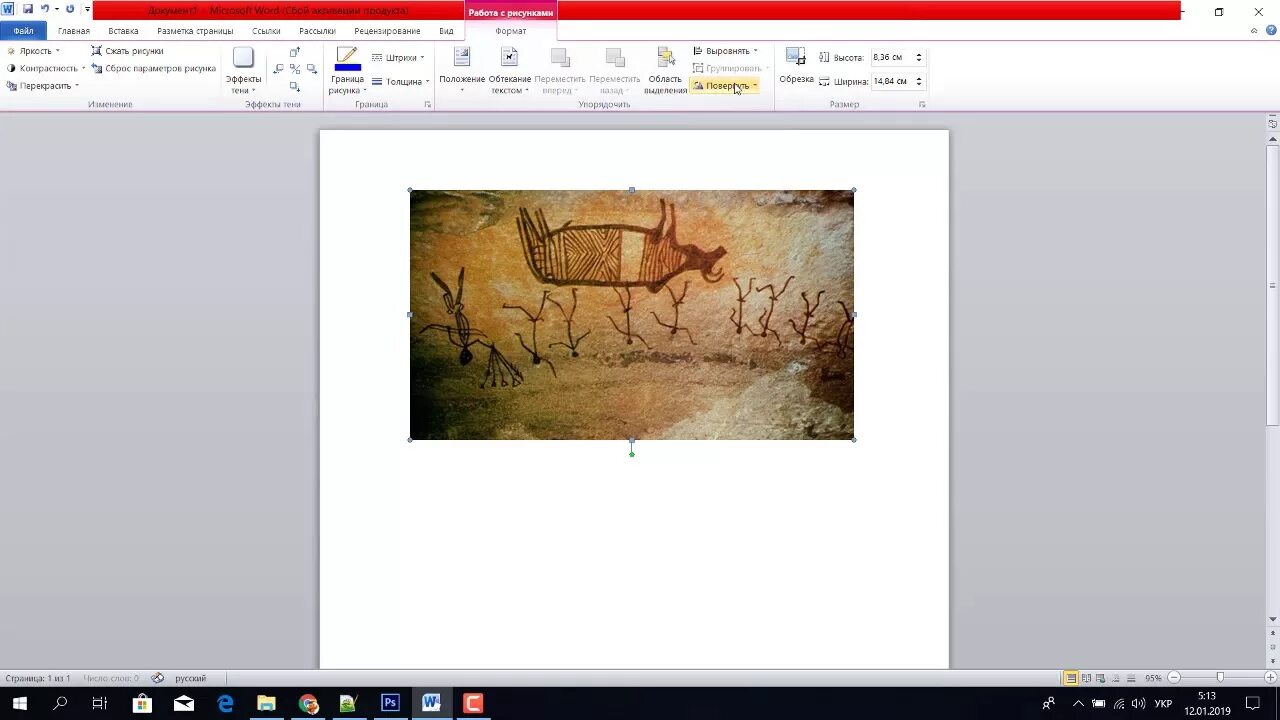Open the Customize Quick Access Toolbar arrow
The width and height of the screenshot is (1280, 720).
click(x=87, y=9)
